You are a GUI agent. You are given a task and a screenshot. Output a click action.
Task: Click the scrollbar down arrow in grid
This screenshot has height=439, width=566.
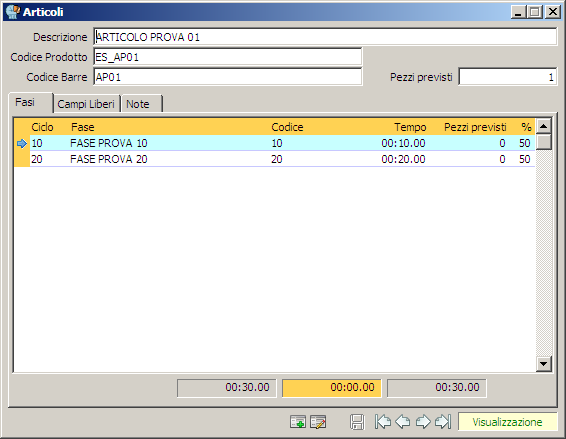coord(544,364)
